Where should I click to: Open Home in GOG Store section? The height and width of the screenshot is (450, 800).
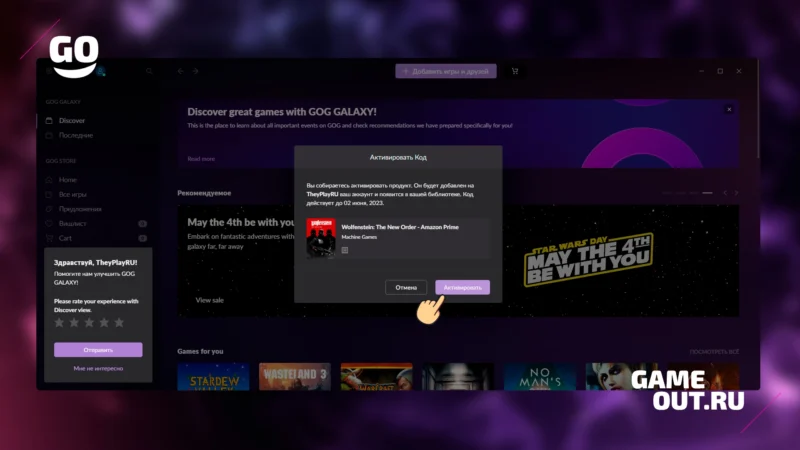pos(67,180)
